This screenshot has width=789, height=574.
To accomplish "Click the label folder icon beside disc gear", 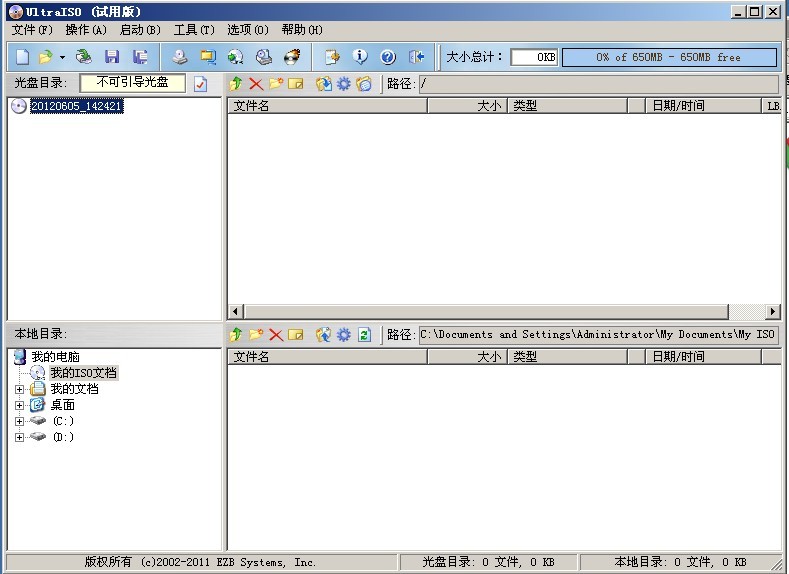I will click(364, 84).
